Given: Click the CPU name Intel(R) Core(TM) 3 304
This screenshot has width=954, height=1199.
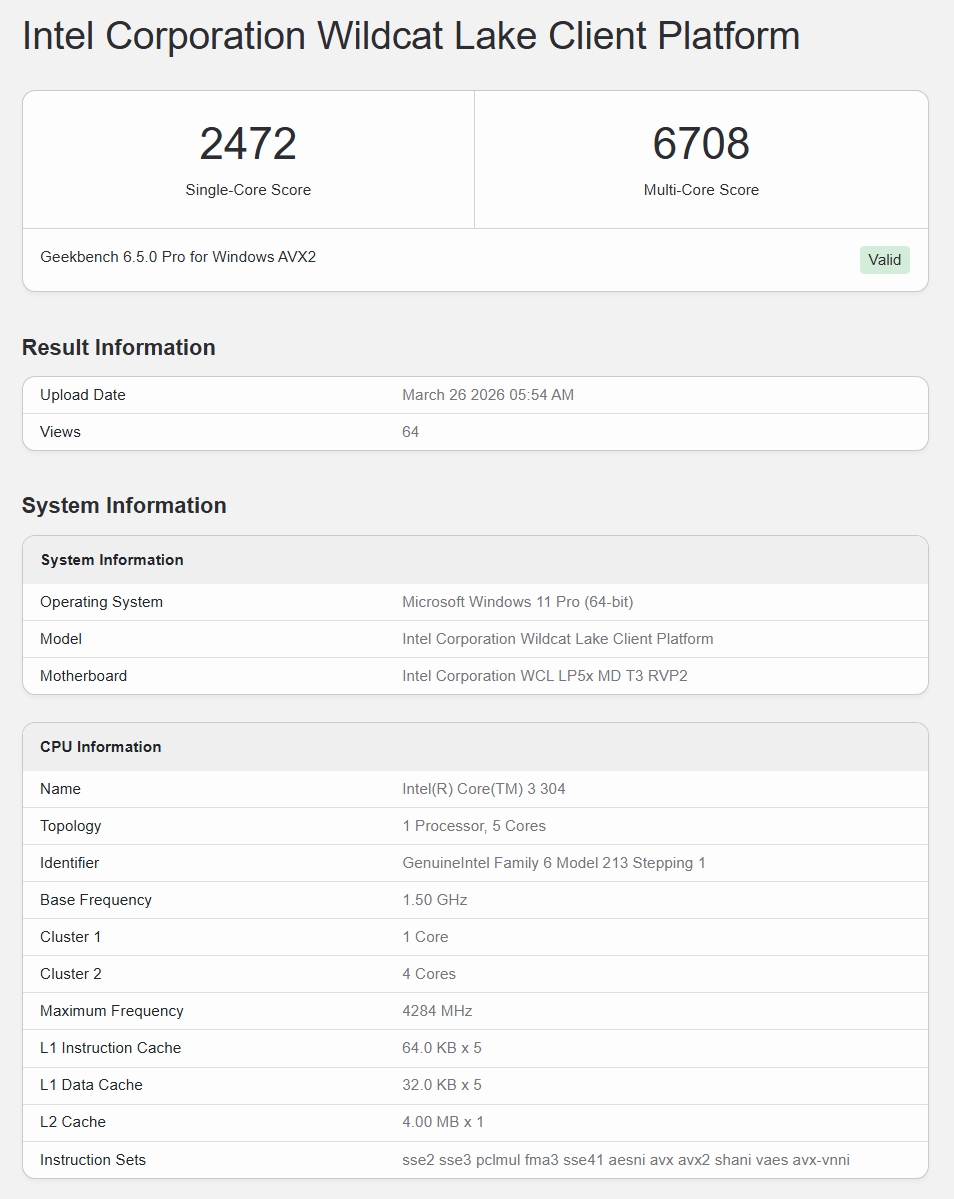Looking at the screenshot, I should 484,789.
